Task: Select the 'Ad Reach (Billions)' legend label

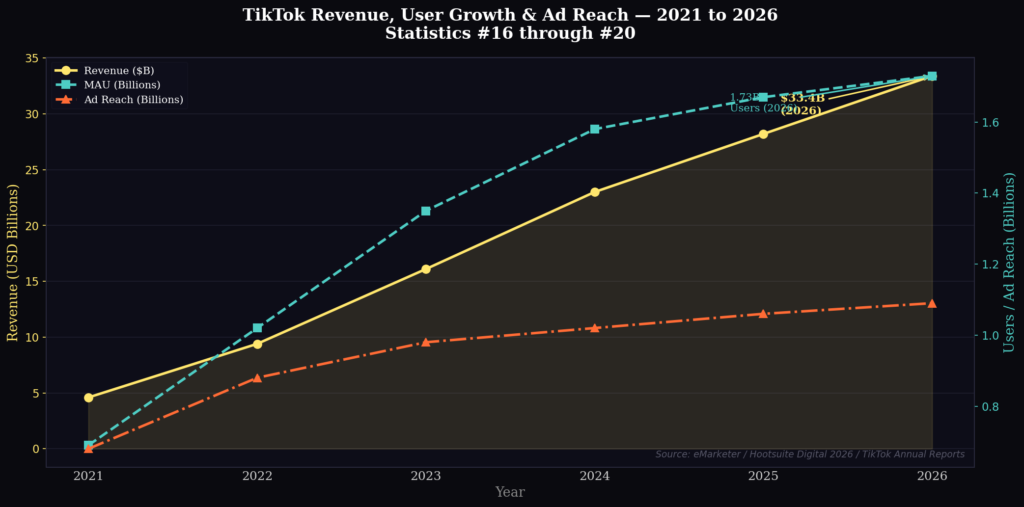Action: [133, 99]
